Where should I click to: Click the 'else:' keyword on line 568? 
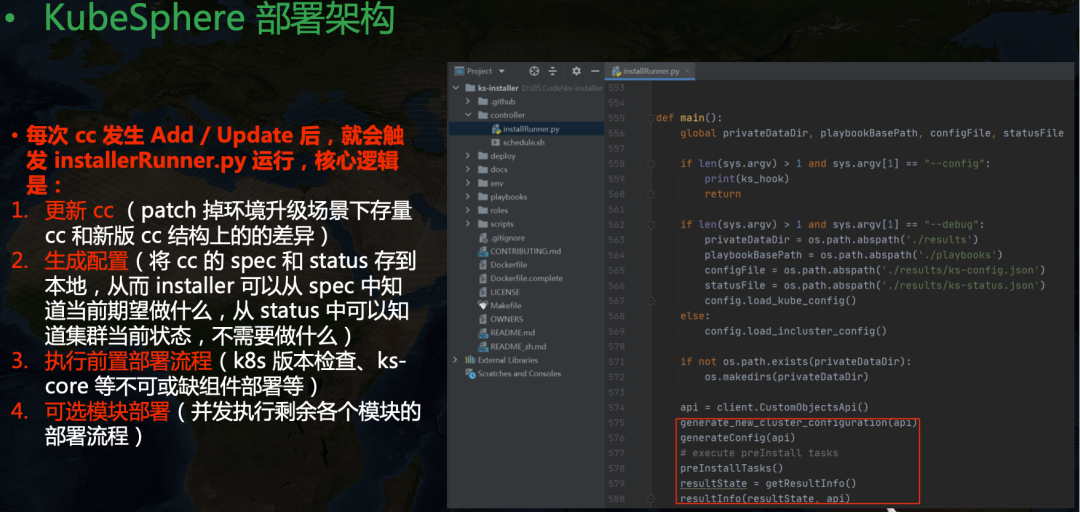point(694,316)
